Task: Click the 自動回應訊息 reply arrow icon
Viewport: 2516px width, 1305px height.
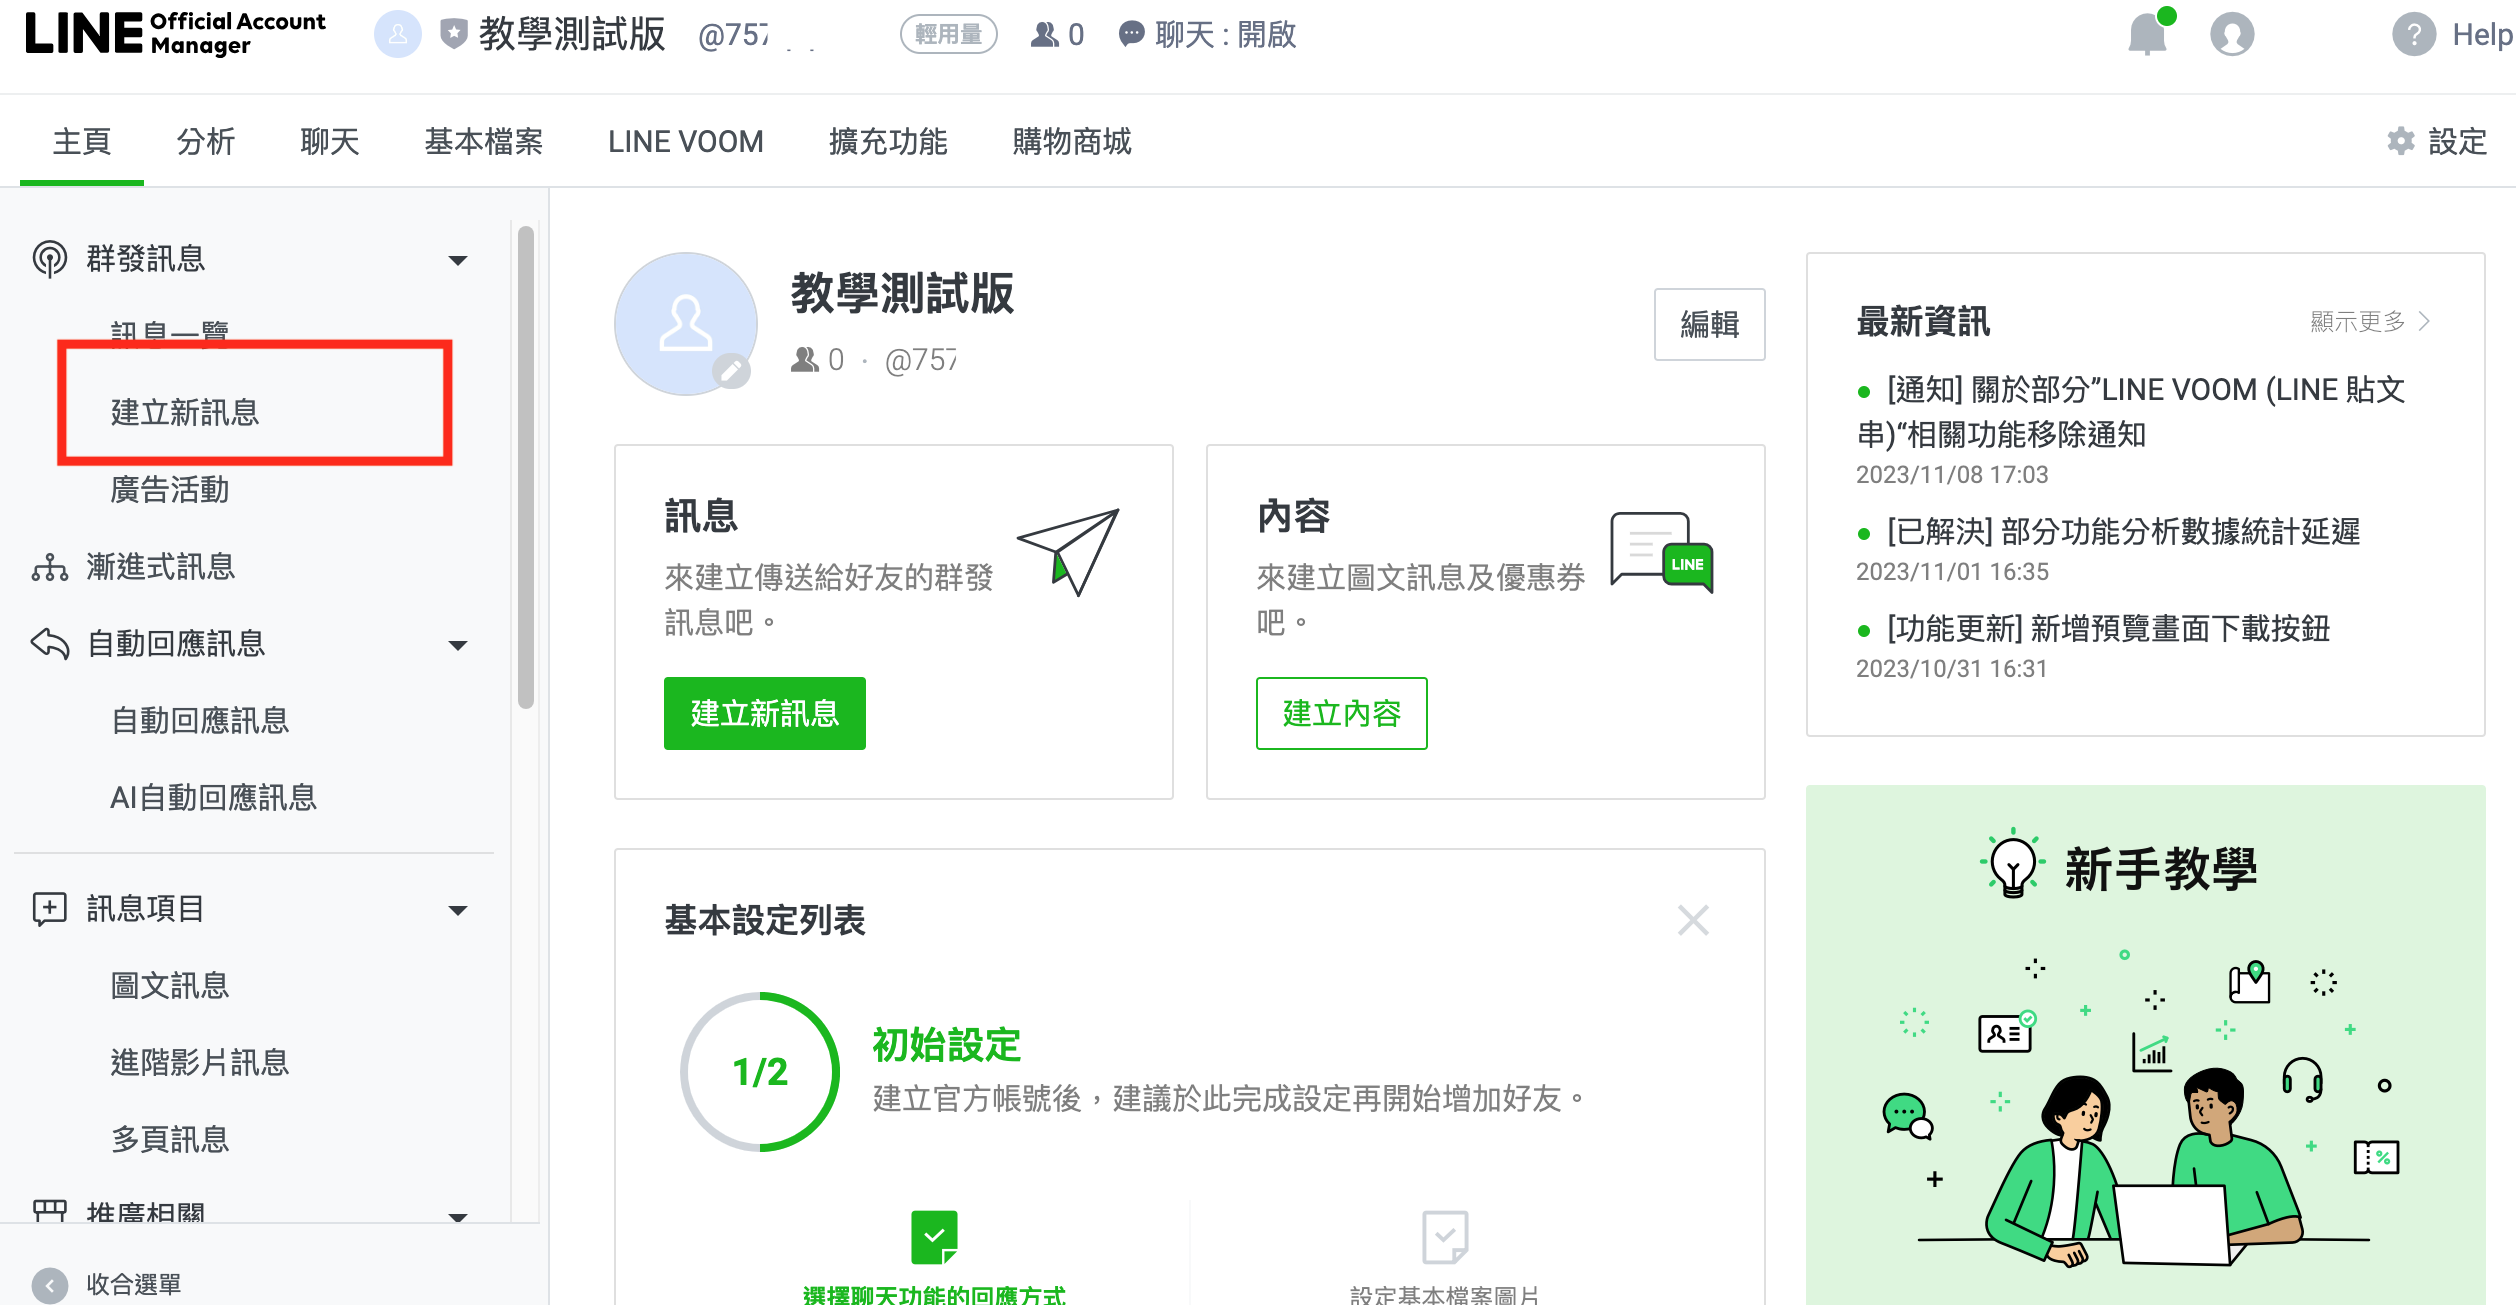Action: [50, 643]
